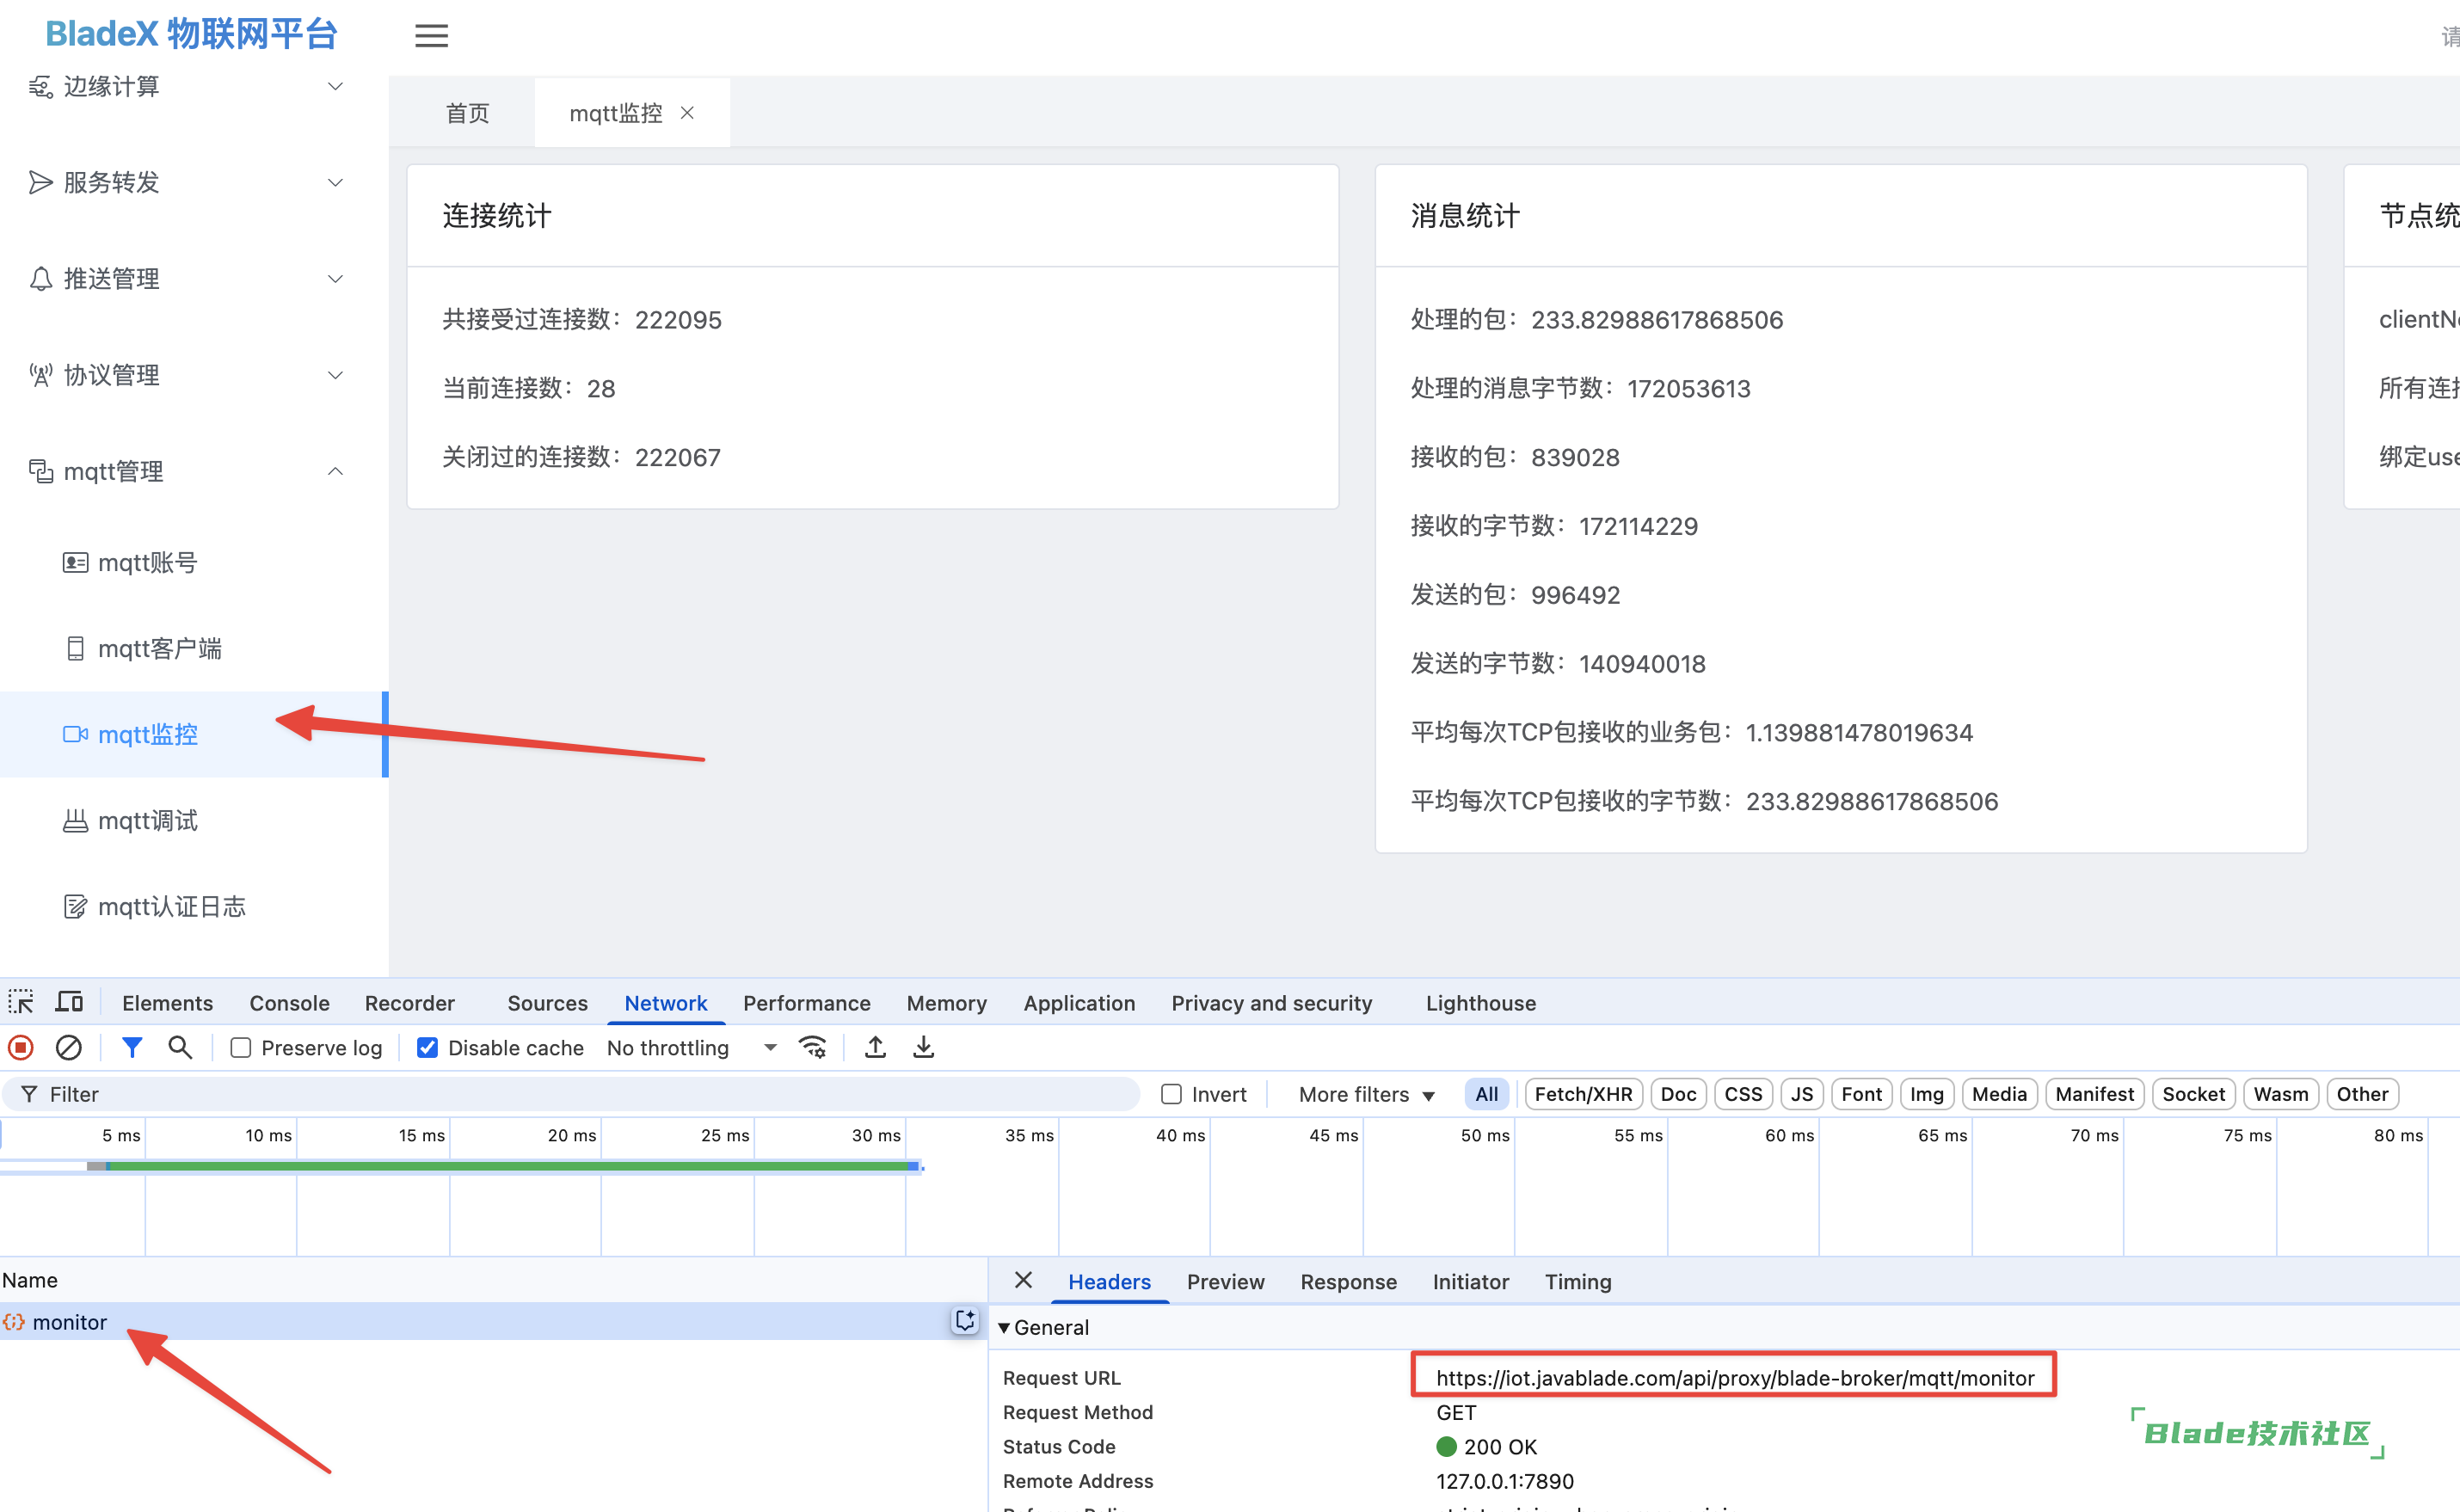Switch to the Timing request tab

click(1577, 1282)
